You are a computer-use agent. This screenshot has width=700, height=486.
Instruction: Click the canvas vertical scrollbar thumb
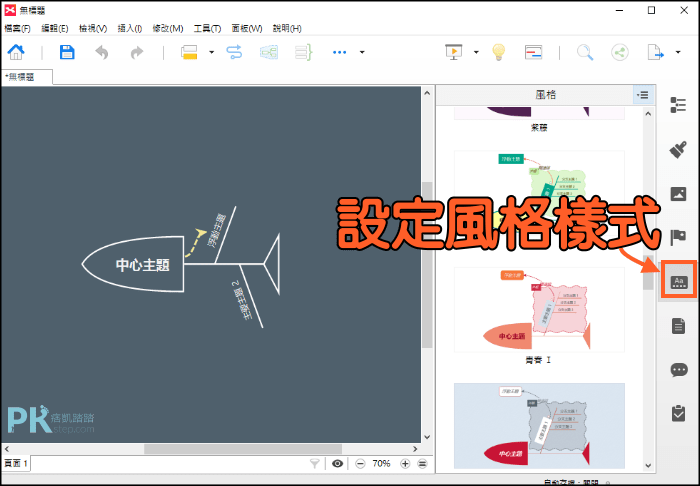tap(427, 265)
